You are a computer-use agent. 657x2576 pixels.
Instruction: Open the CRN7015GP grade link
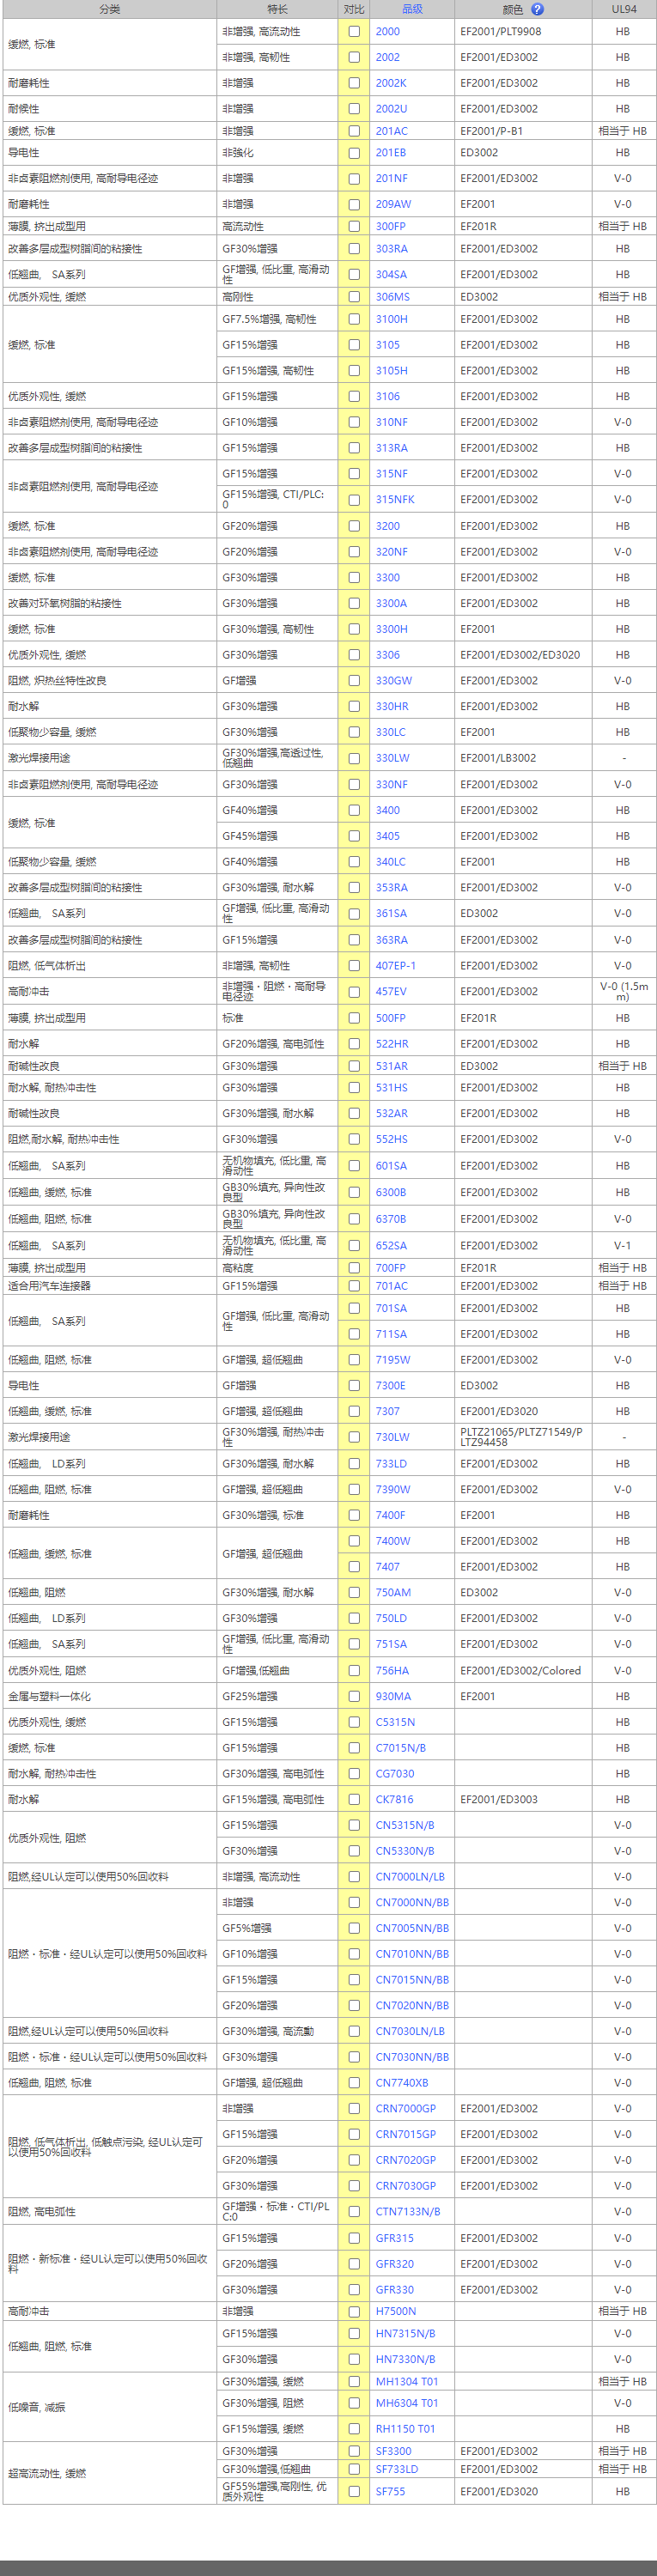[405, 2134]
